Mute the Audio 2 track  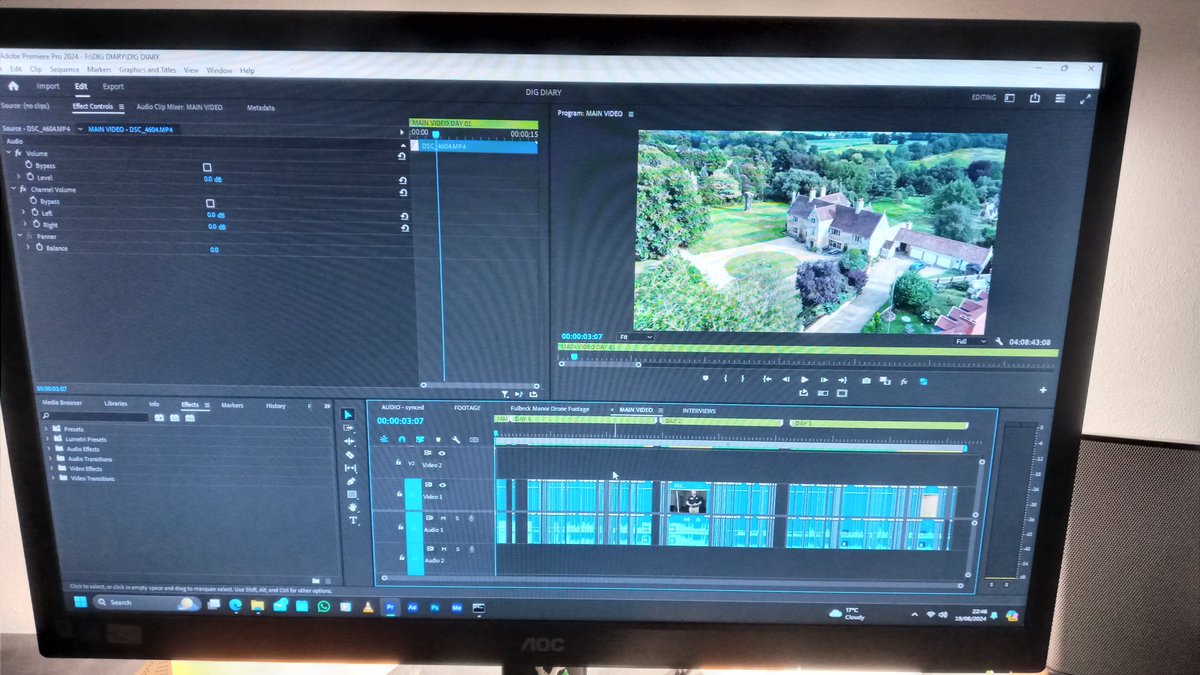coord(444,549)
